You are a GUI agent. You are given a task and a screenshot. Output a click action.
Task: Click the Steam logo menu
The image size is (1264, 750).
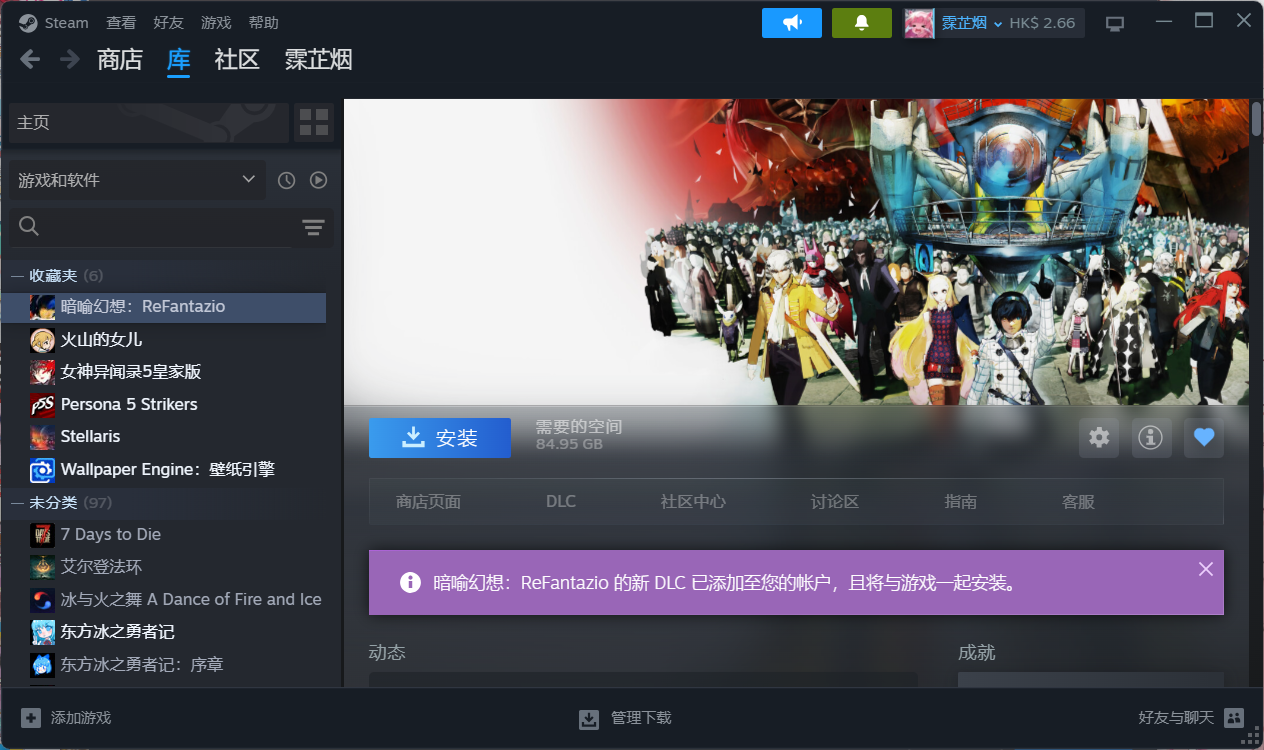pos(28,22)
